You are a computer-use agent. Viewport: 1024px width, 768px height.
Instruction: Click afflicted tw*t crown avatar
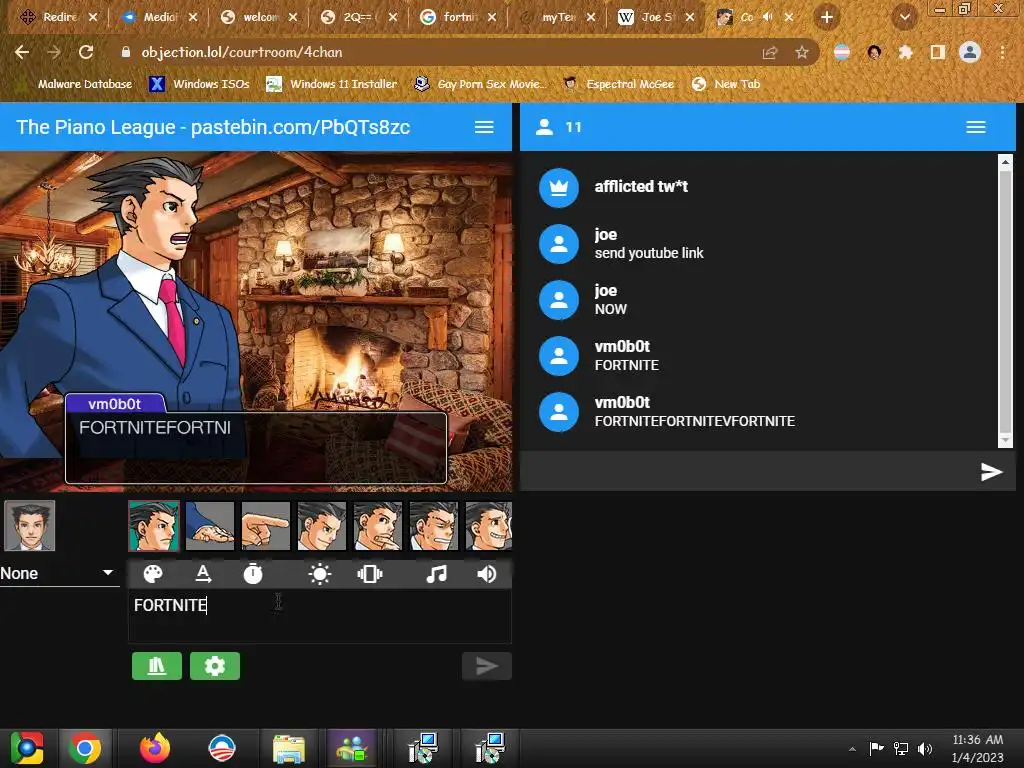(x=559, y=187)
